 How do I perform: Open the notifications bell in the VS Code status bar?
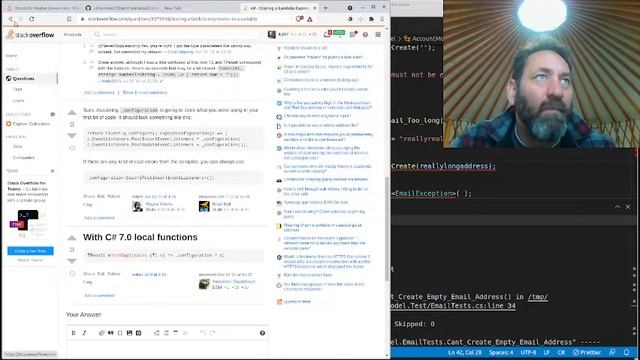pyautogui.click(x=627, y=352)
